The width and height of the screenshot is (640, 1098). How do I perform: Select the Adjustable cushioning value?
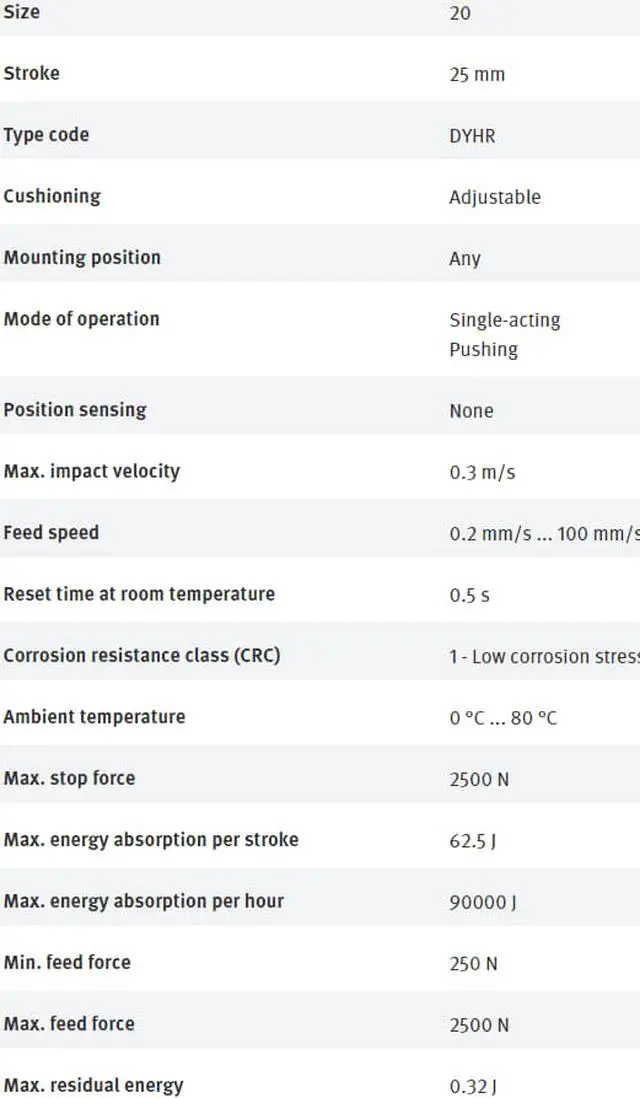[x=494, y=198]
